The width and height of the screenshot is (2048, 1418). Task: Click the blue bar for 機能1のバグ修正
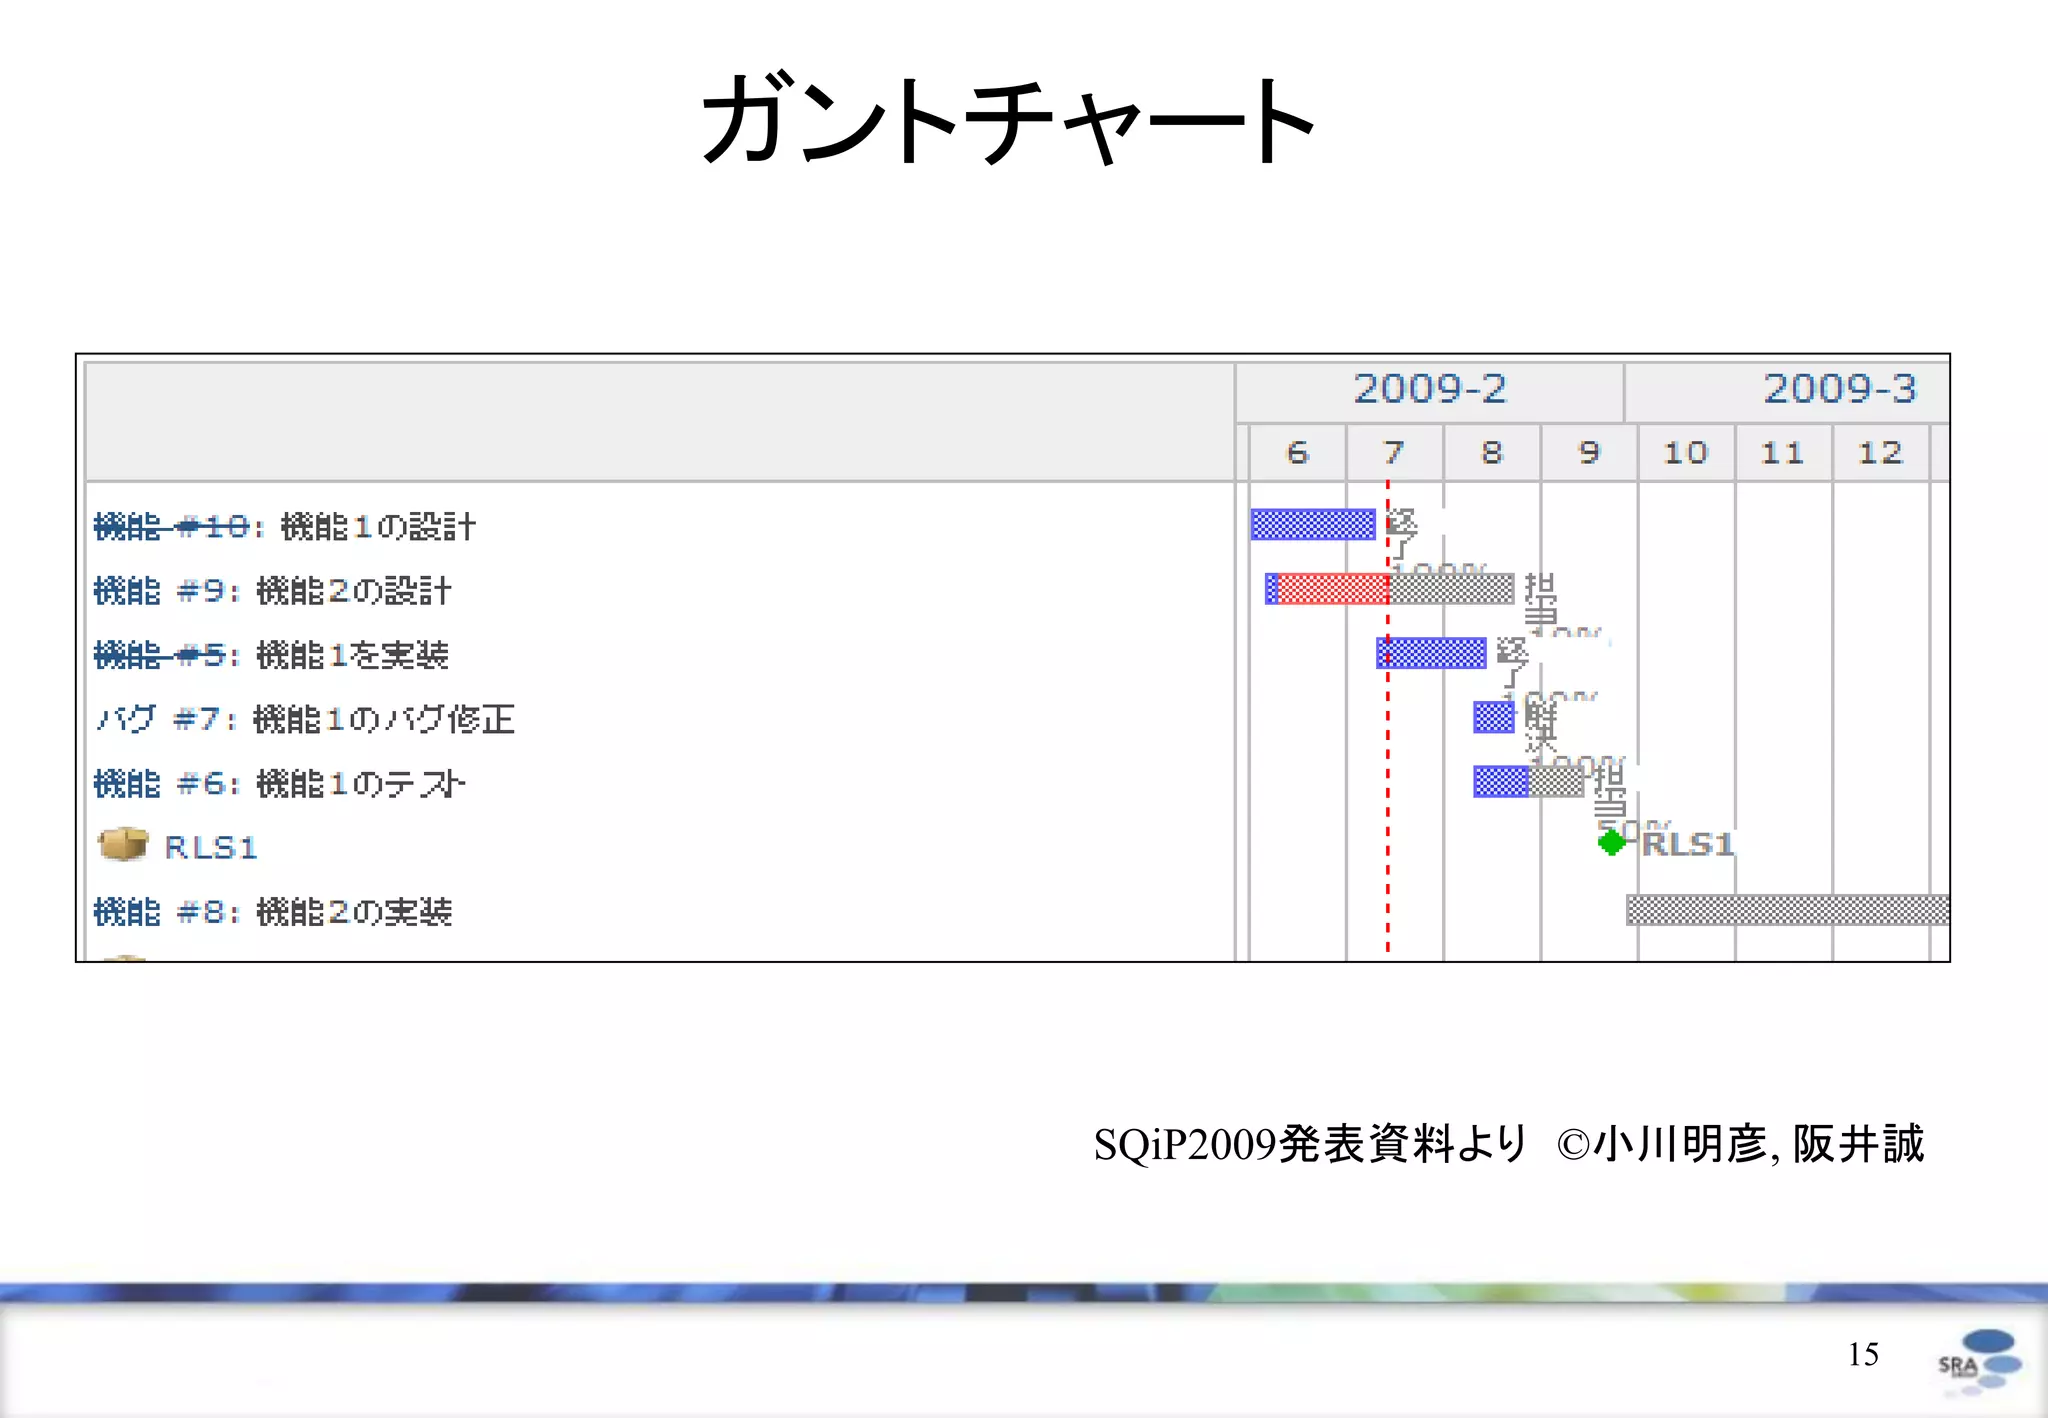(x=1494, y=717)
